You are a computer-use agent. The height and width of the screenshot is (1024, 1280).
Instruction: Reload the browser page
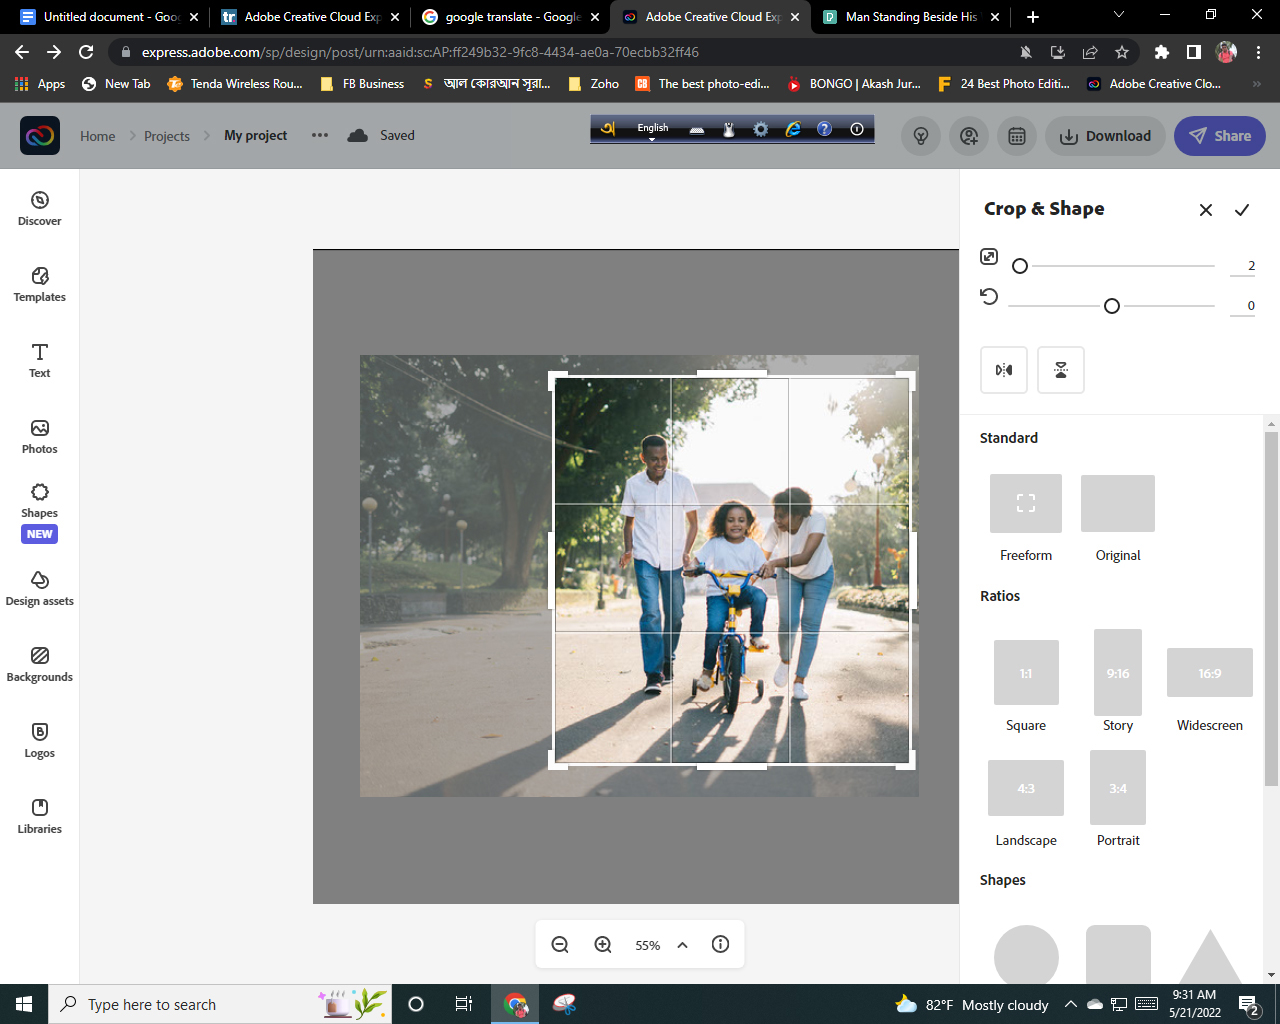tap(86, 52)
